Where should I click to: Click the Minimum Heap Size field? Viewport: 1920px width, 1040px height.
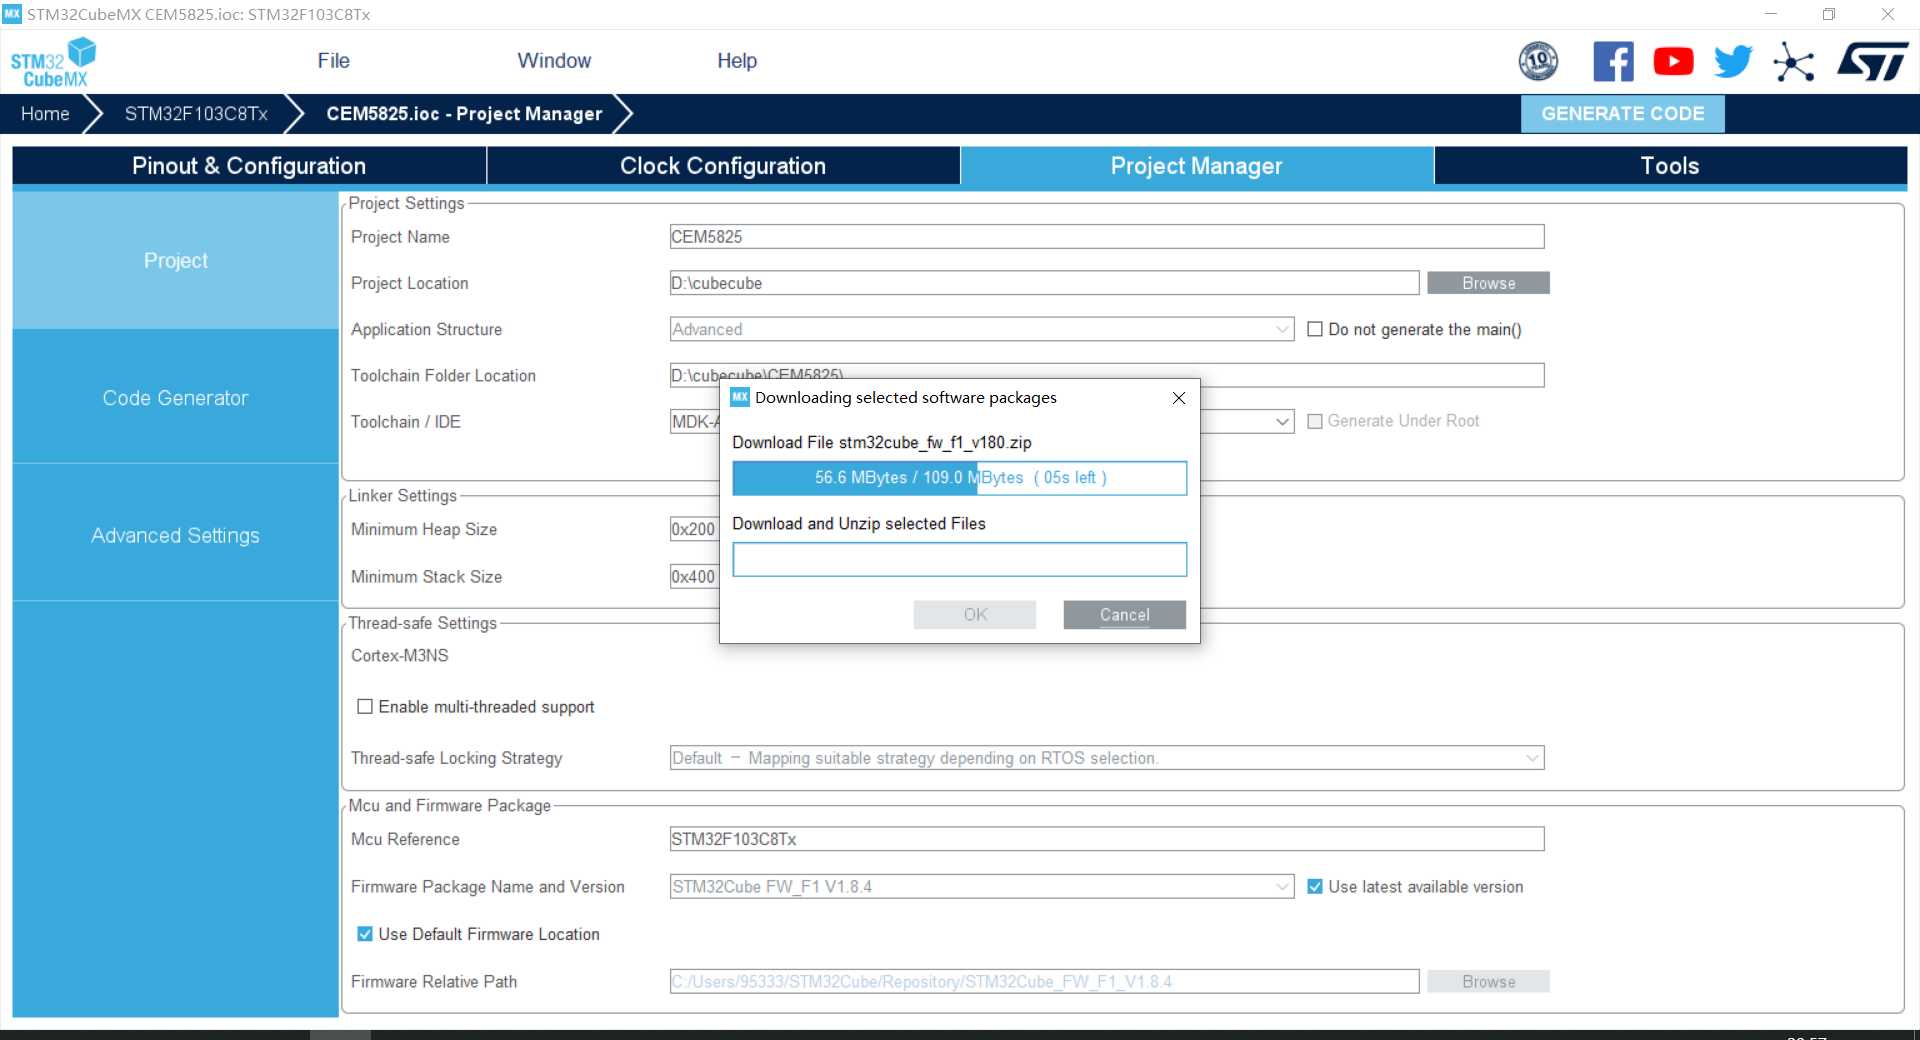click(x=694, y=529)
